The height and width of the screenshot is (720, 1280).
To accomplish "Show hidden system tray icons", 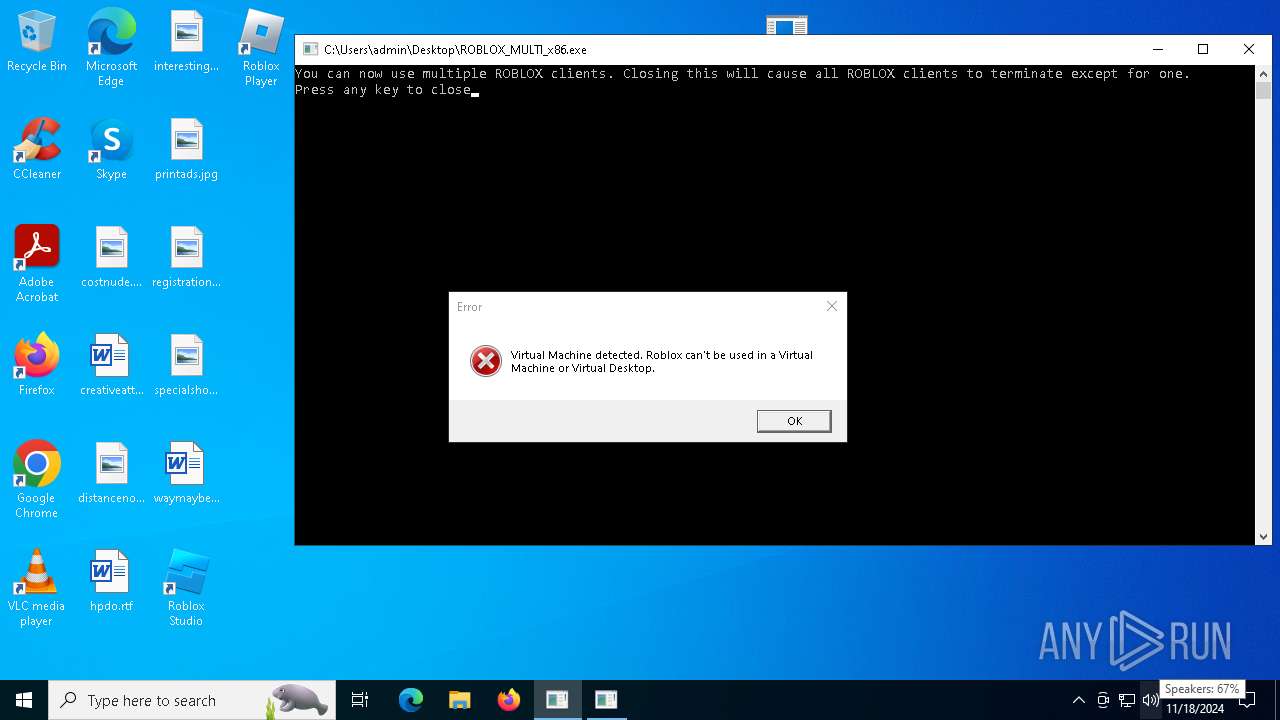I will [x=1078, y=701].
